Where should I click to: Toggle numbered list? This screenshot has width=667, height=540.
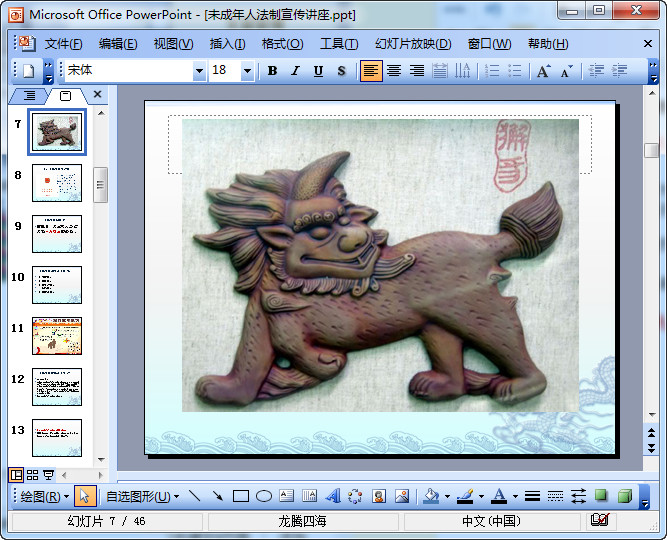point(492,71)
